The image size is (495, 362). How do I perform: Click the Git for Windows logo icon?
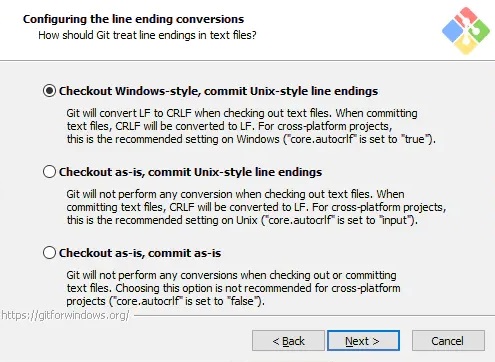(466, 31)
